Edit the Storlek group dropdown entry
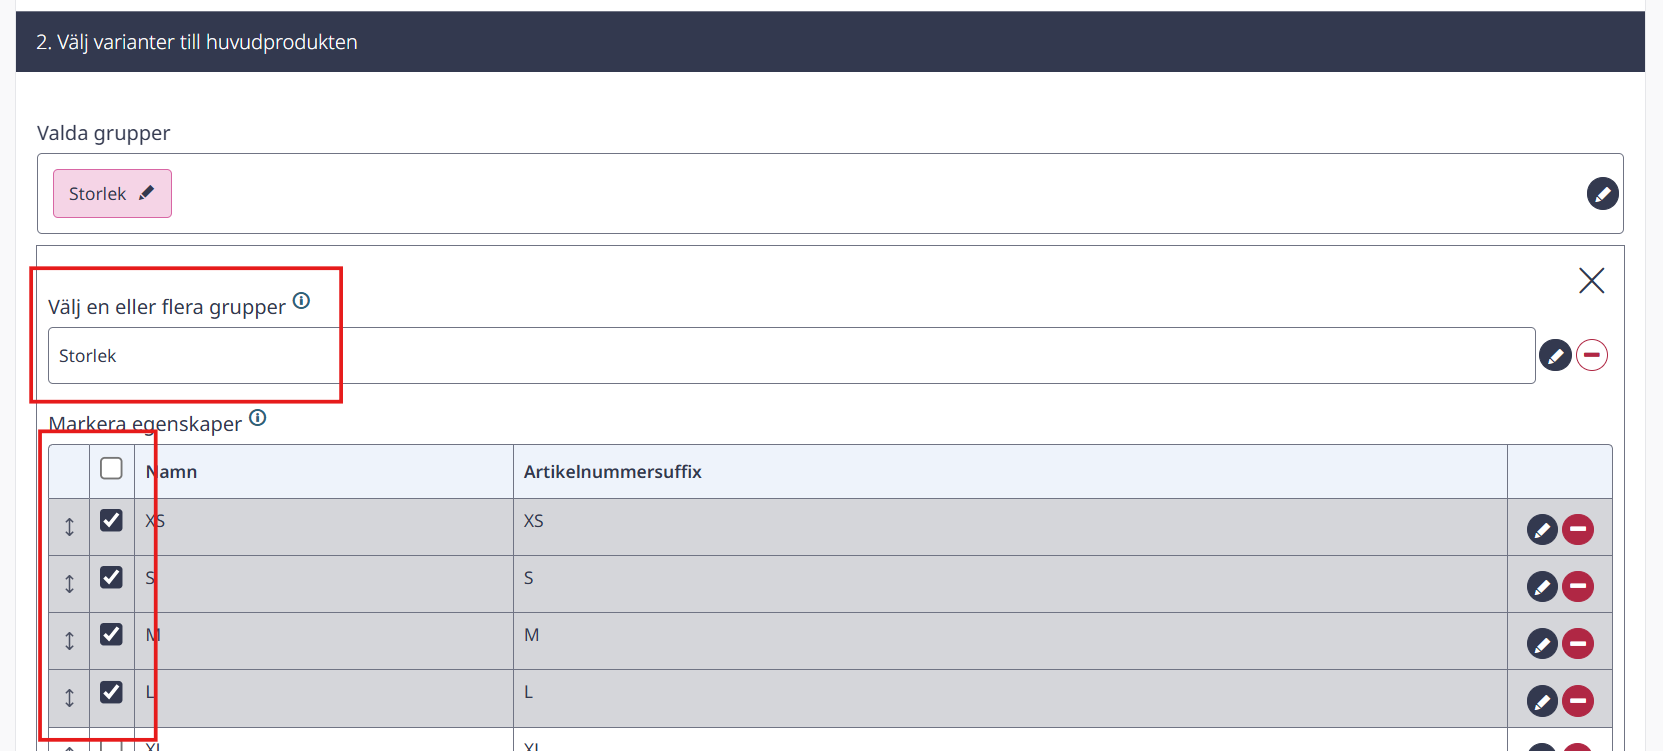The width and height of the screenshot is (1663, 751). point(1555,355)
